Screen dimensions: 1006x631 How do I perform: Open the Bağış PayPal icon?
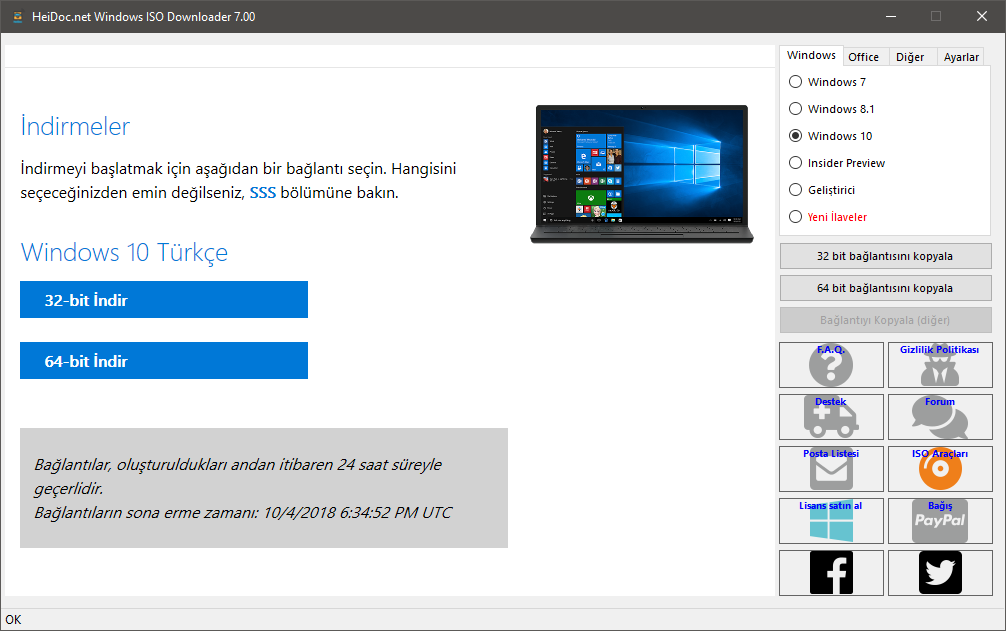click(940, 521)
